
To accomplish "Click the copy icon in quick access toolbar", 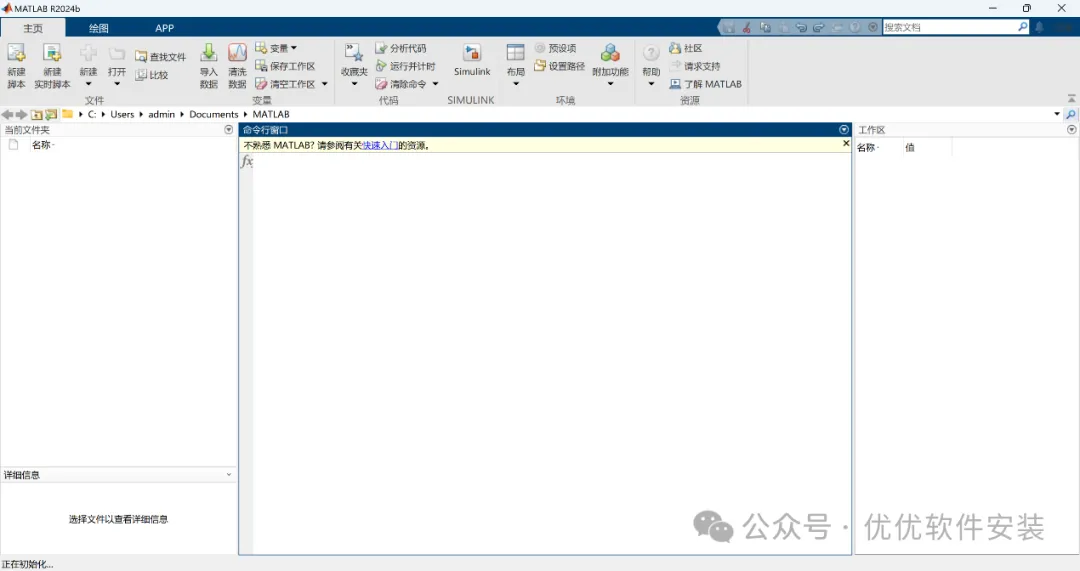I will click(x=765, y=28).
